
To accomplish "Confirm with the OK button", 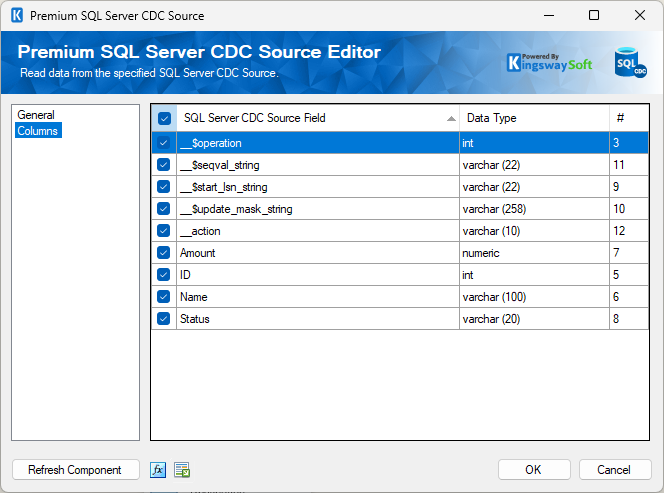I will pos(534,470).
